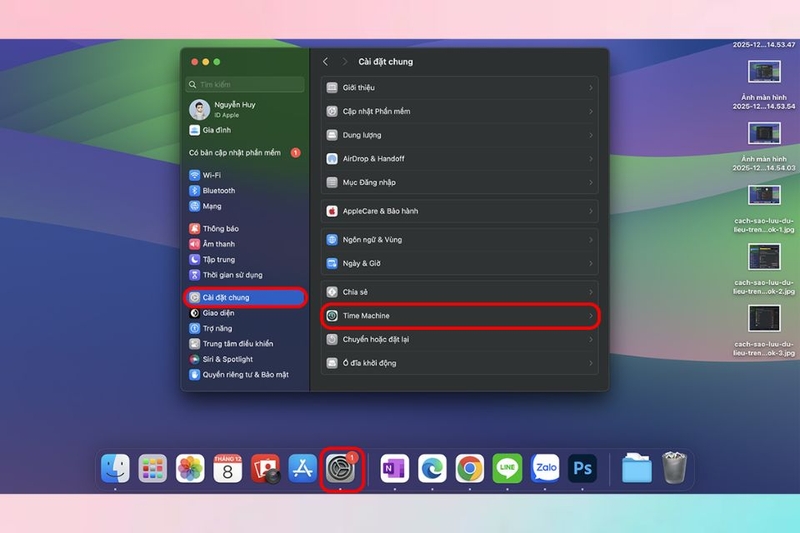Click Có bản cập nhật phần mềm
This screenshot has height=533, width=800.
click(246, 153)
